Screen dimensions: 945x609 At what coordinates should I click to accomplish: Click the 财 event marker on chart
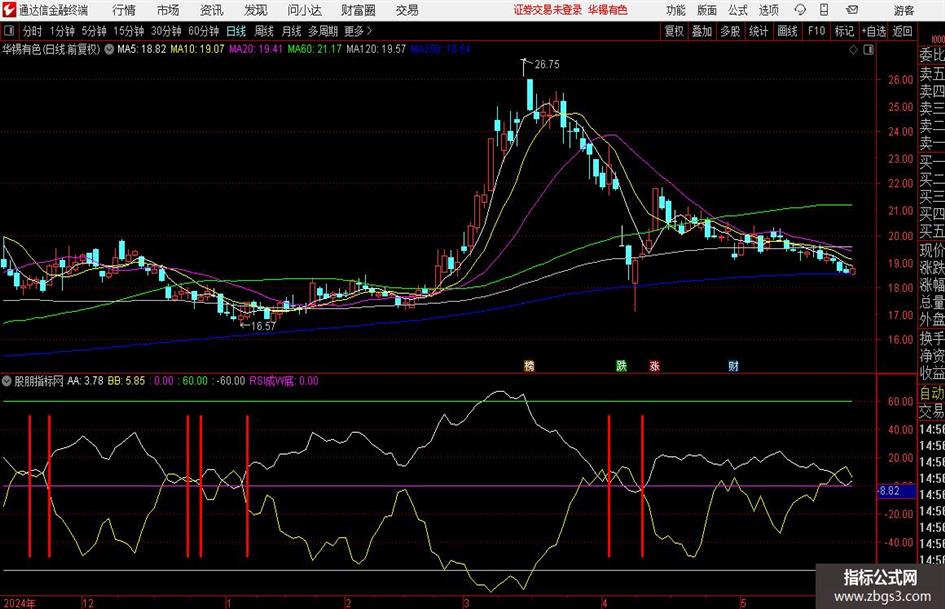coord(733,366)
